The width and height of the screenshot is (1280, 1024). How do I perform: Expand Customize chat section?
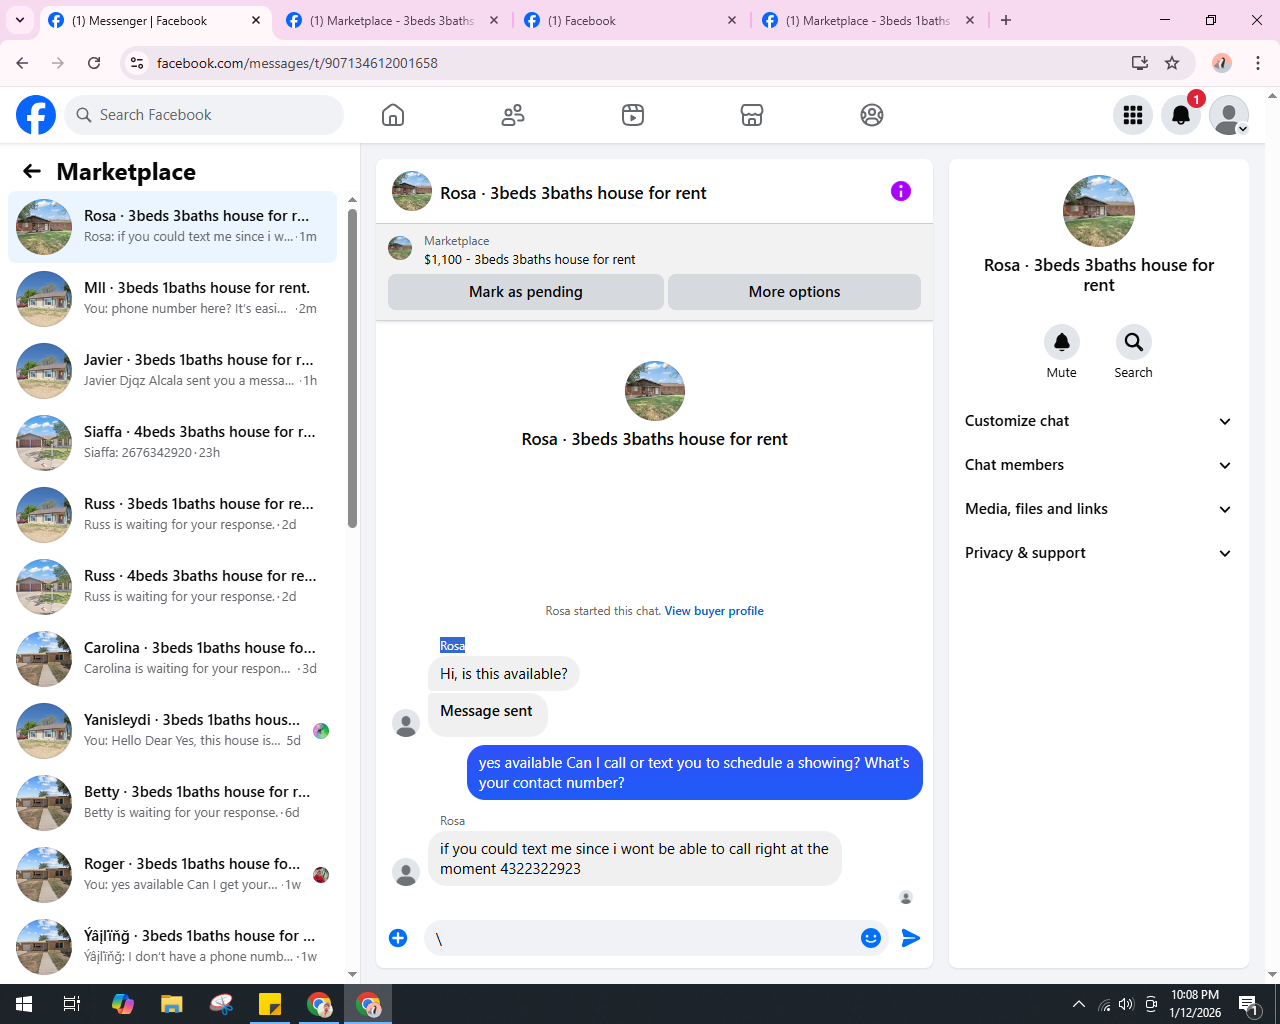[x=1099, y=421]
